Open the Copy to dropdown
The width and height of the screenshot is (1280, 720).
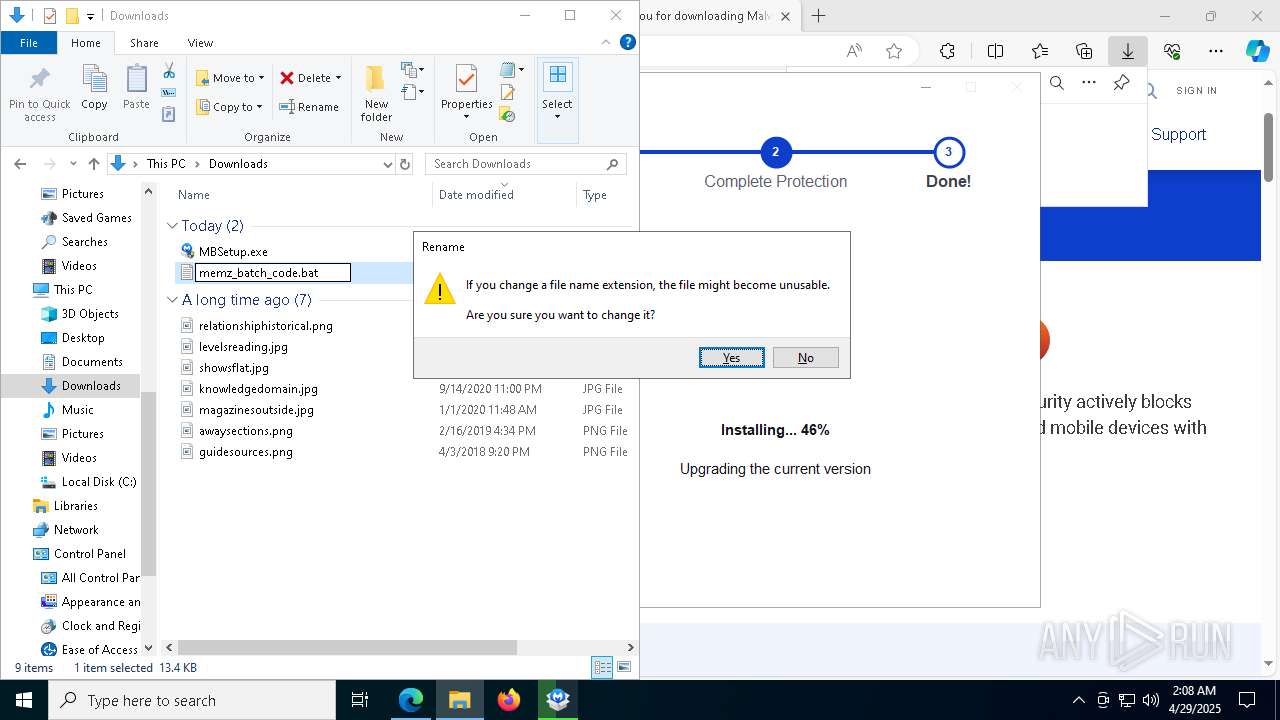click(x=229, y=107)
